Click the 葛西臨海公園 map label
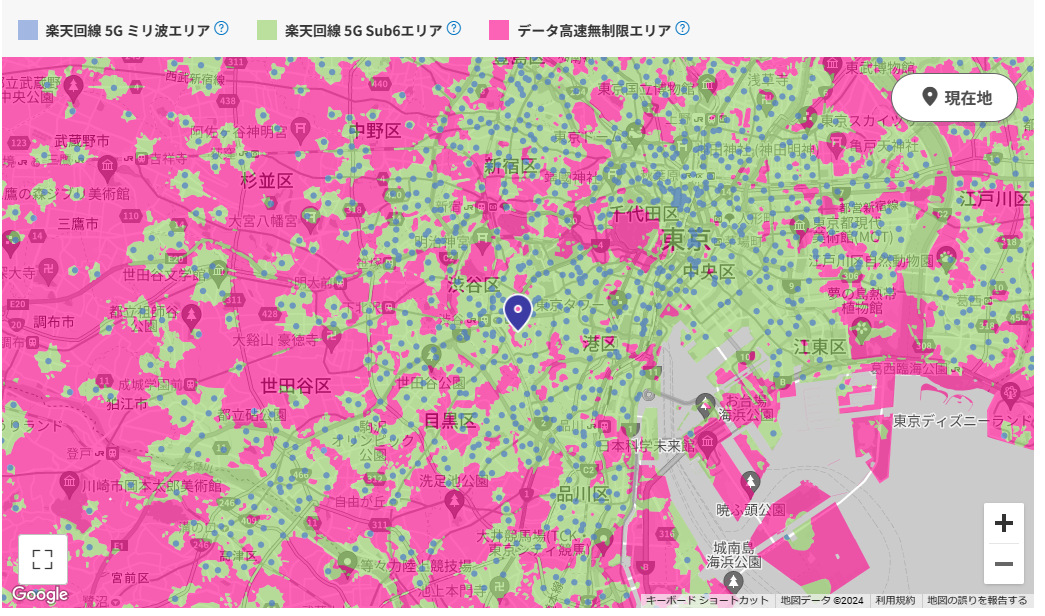 [x=909, y=369]
